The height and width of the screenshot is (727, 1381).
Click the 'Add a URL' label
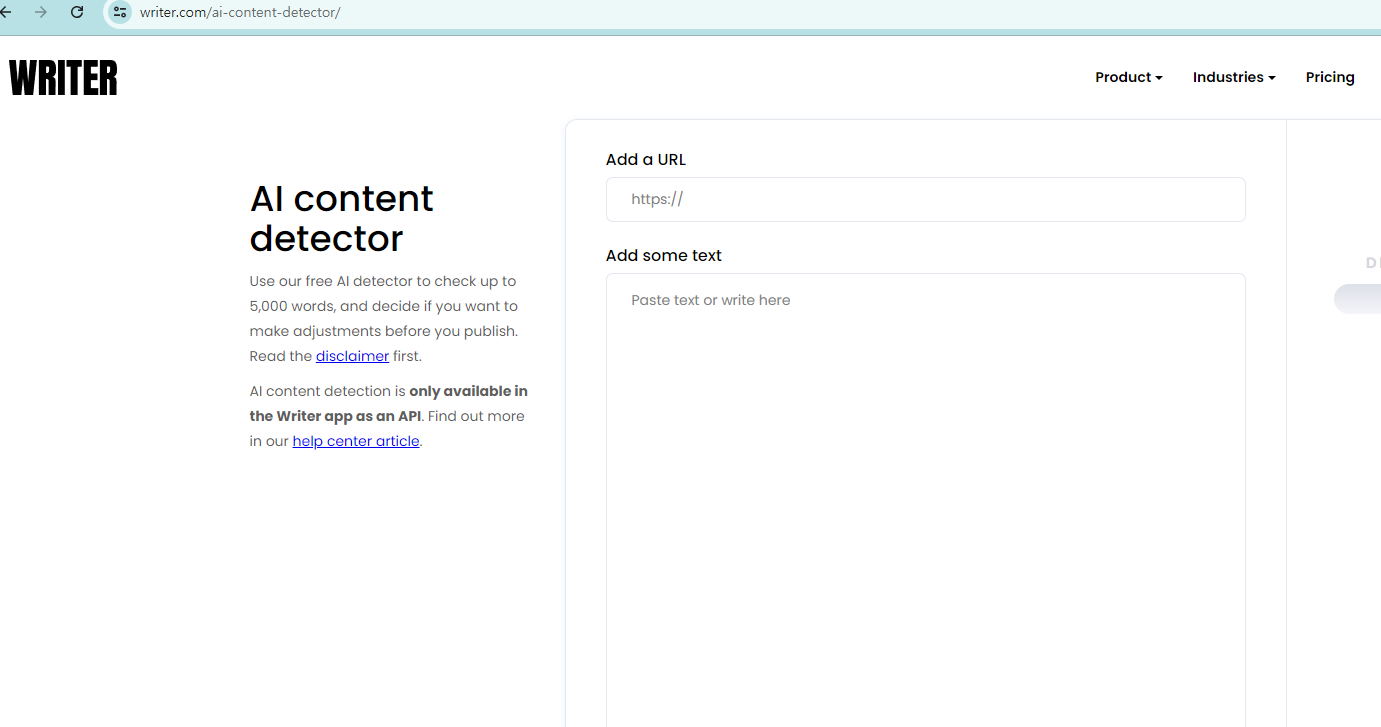[x=646, y=159]
